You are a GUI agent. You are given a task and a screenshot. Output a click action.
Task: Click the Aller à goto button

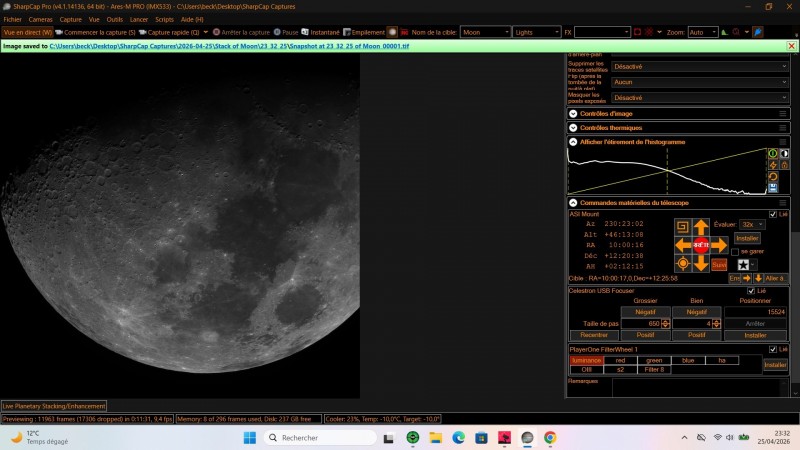(774, 278)
